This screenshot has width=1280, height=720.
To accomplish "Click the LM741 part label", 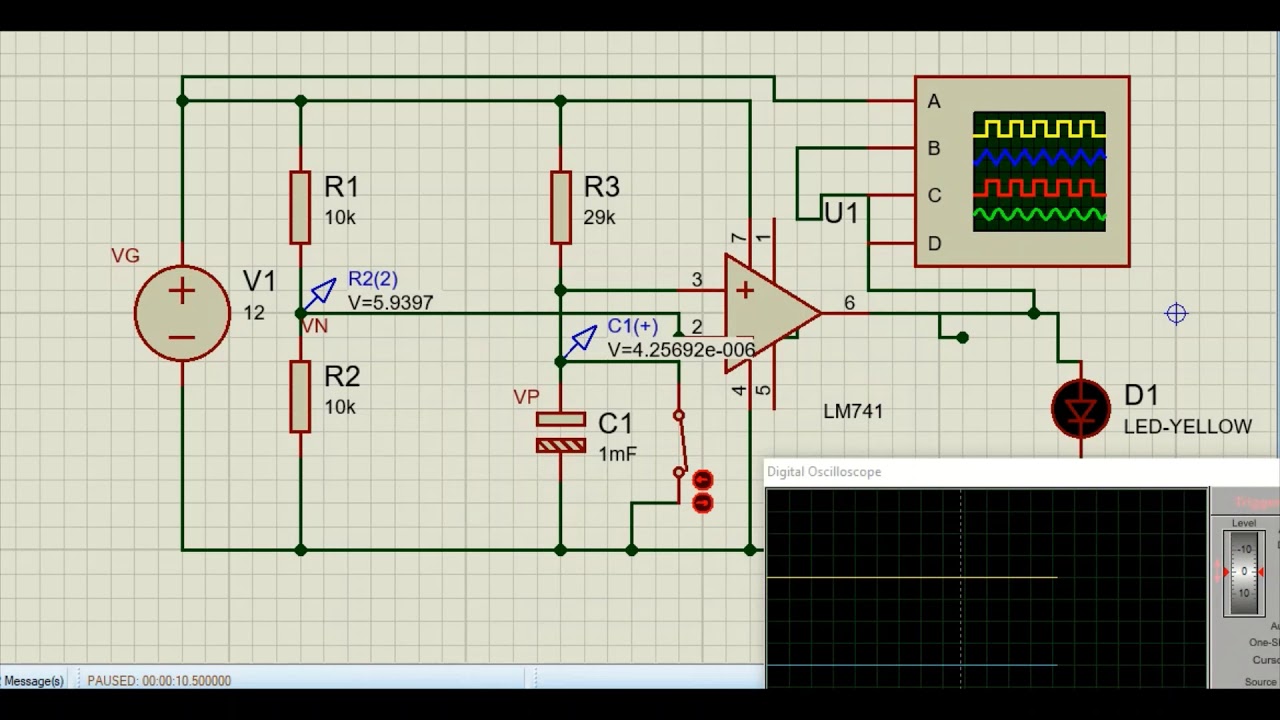I will tap(853, 411).
